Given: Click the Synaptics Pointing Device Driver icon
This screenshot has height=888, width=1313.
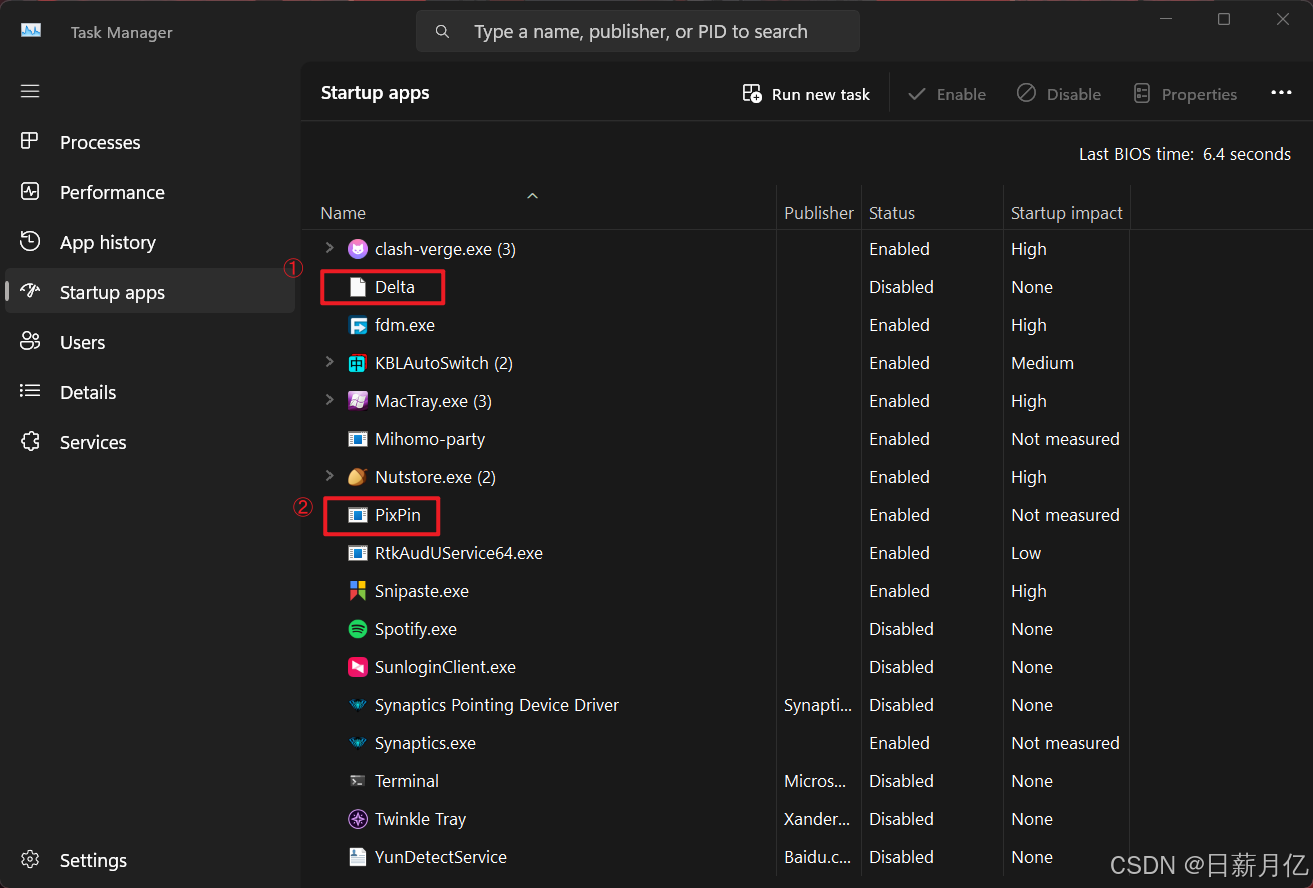Looking at the screenshot, I should coord(357,705).
